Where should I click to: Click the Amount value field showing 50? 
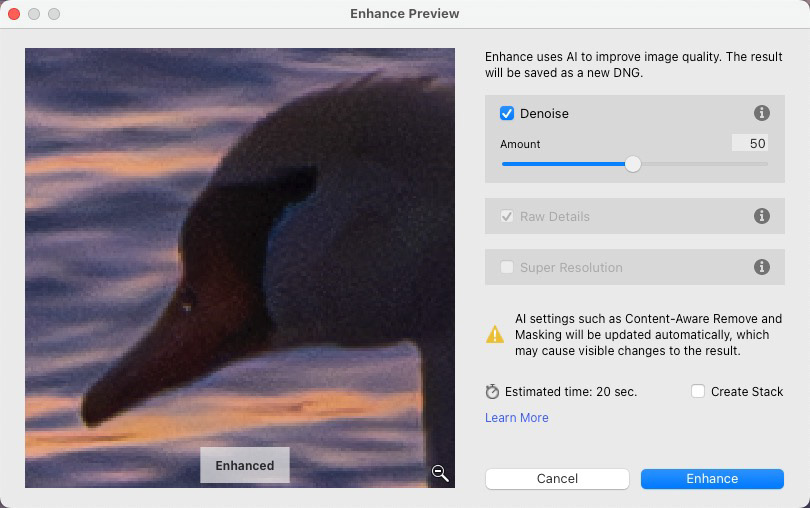(x=750, y=143)
